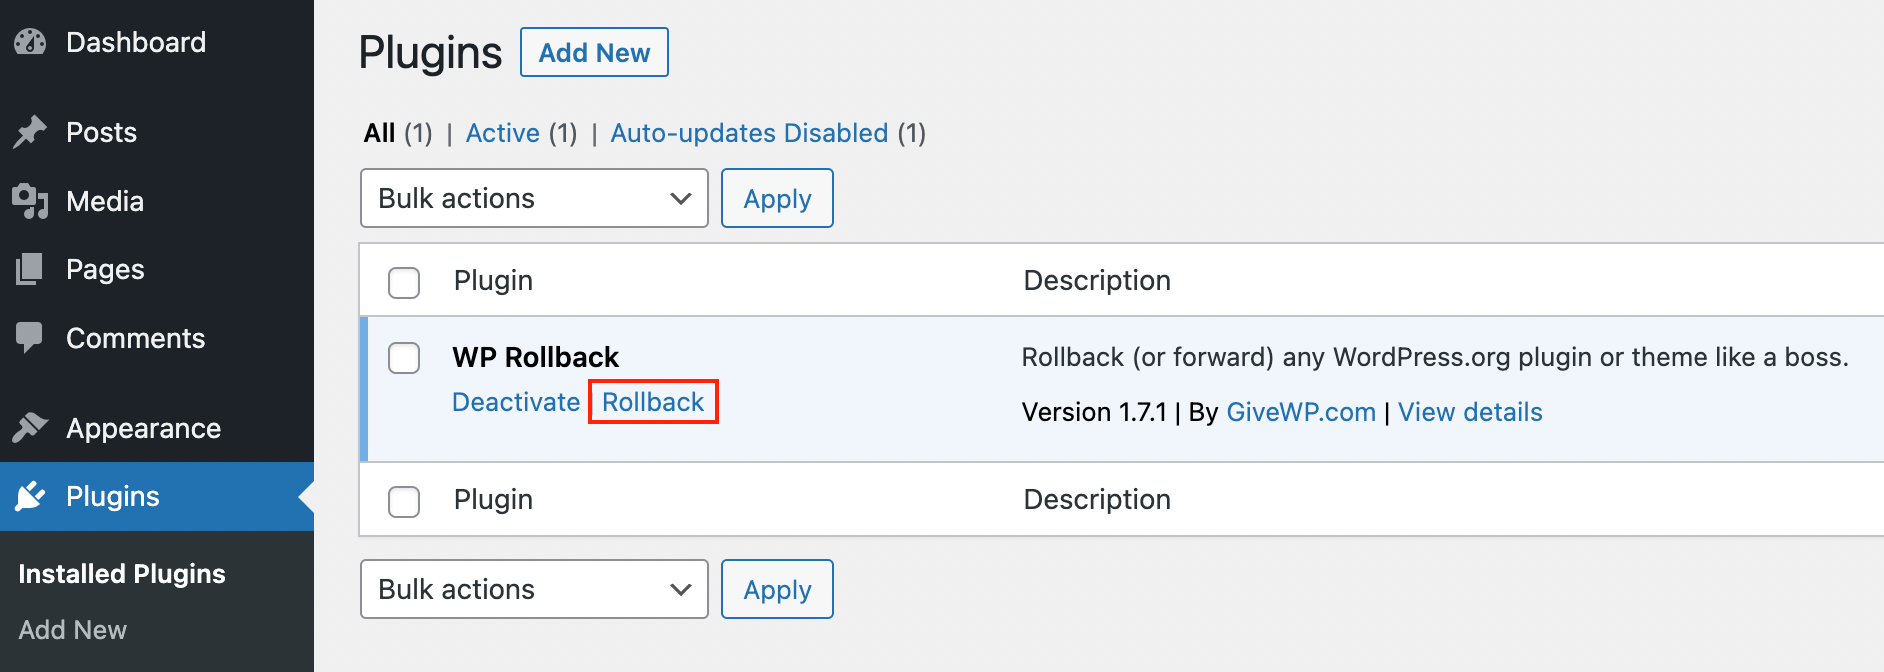Select all plugins via the header checkbox
The height and width of the screenshot is (672, 1884).
pos(404,283)
